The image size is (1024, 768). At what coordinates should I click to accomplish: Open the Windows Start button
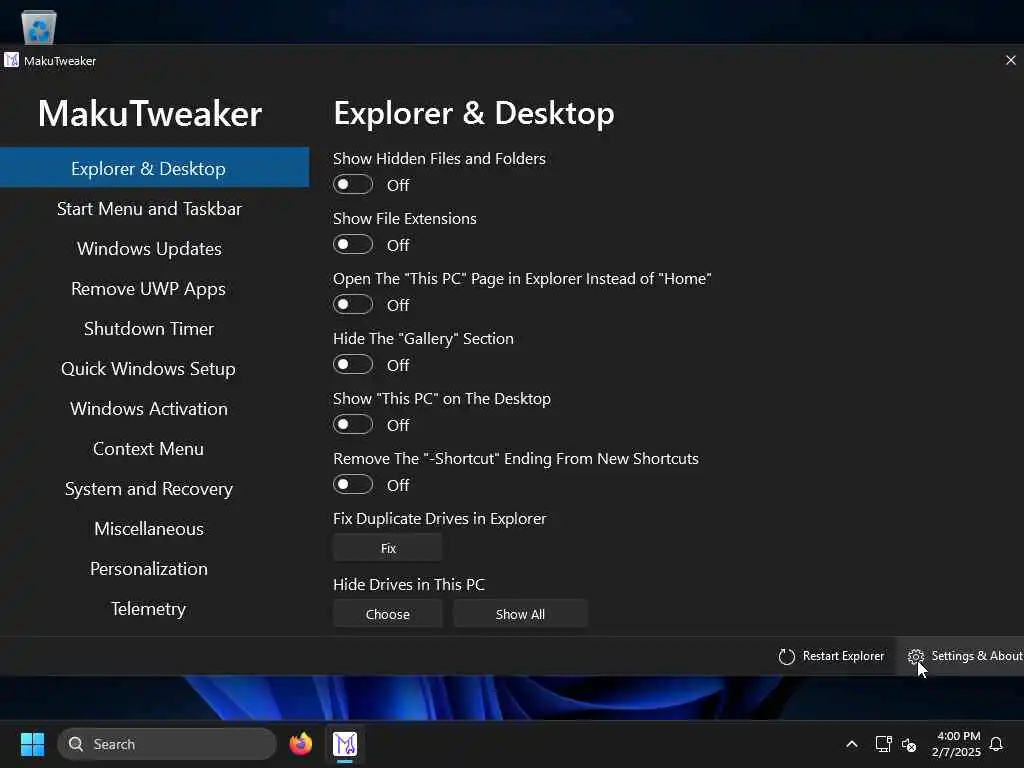tap(32, 744)
